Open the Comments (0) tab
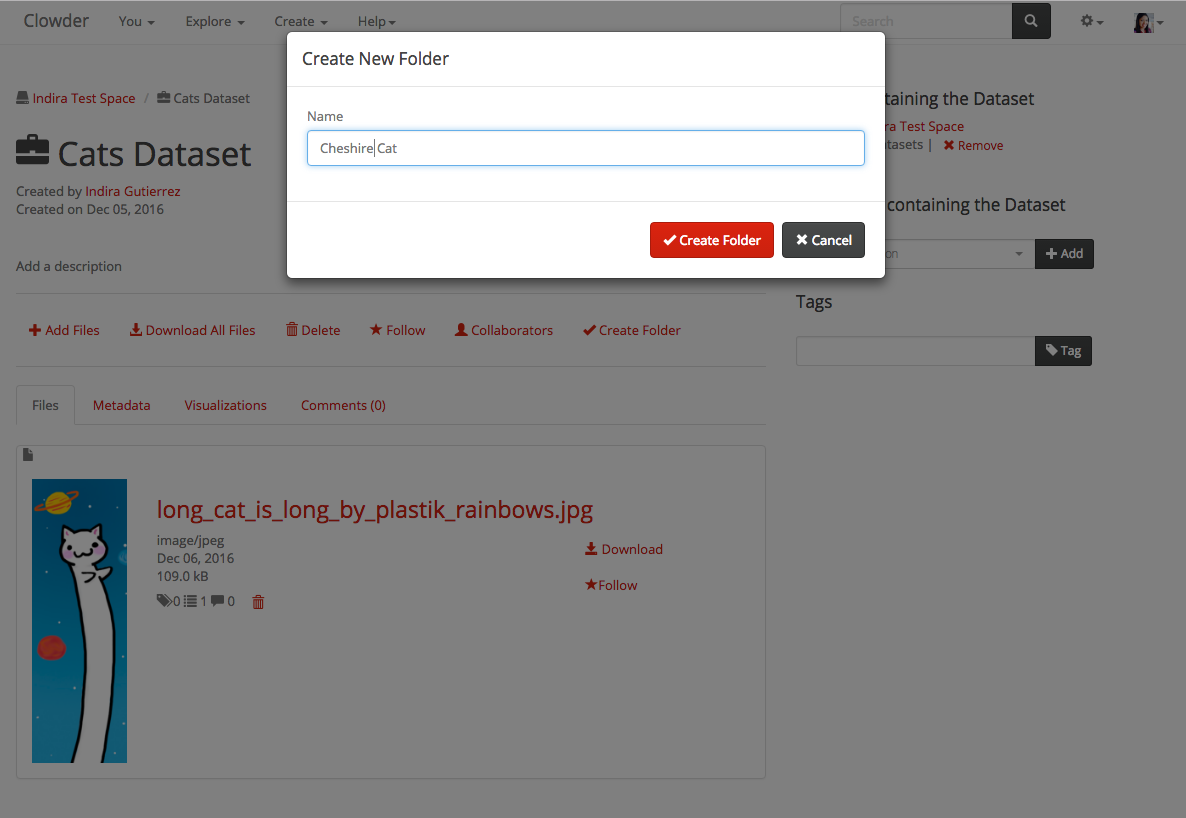Image resolution: width=1186 pixels, height=818 pixels. 343,405
